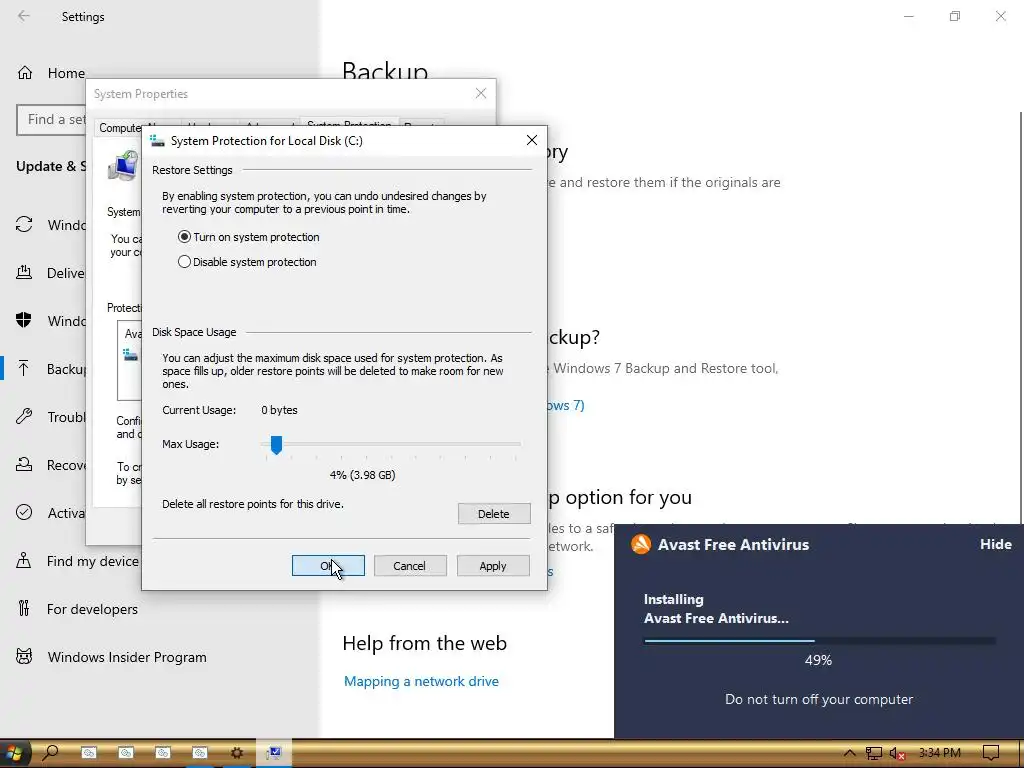Open For developers in sidebar
The width and height of the screenshot is (1024, 768).
pos(92,609)
